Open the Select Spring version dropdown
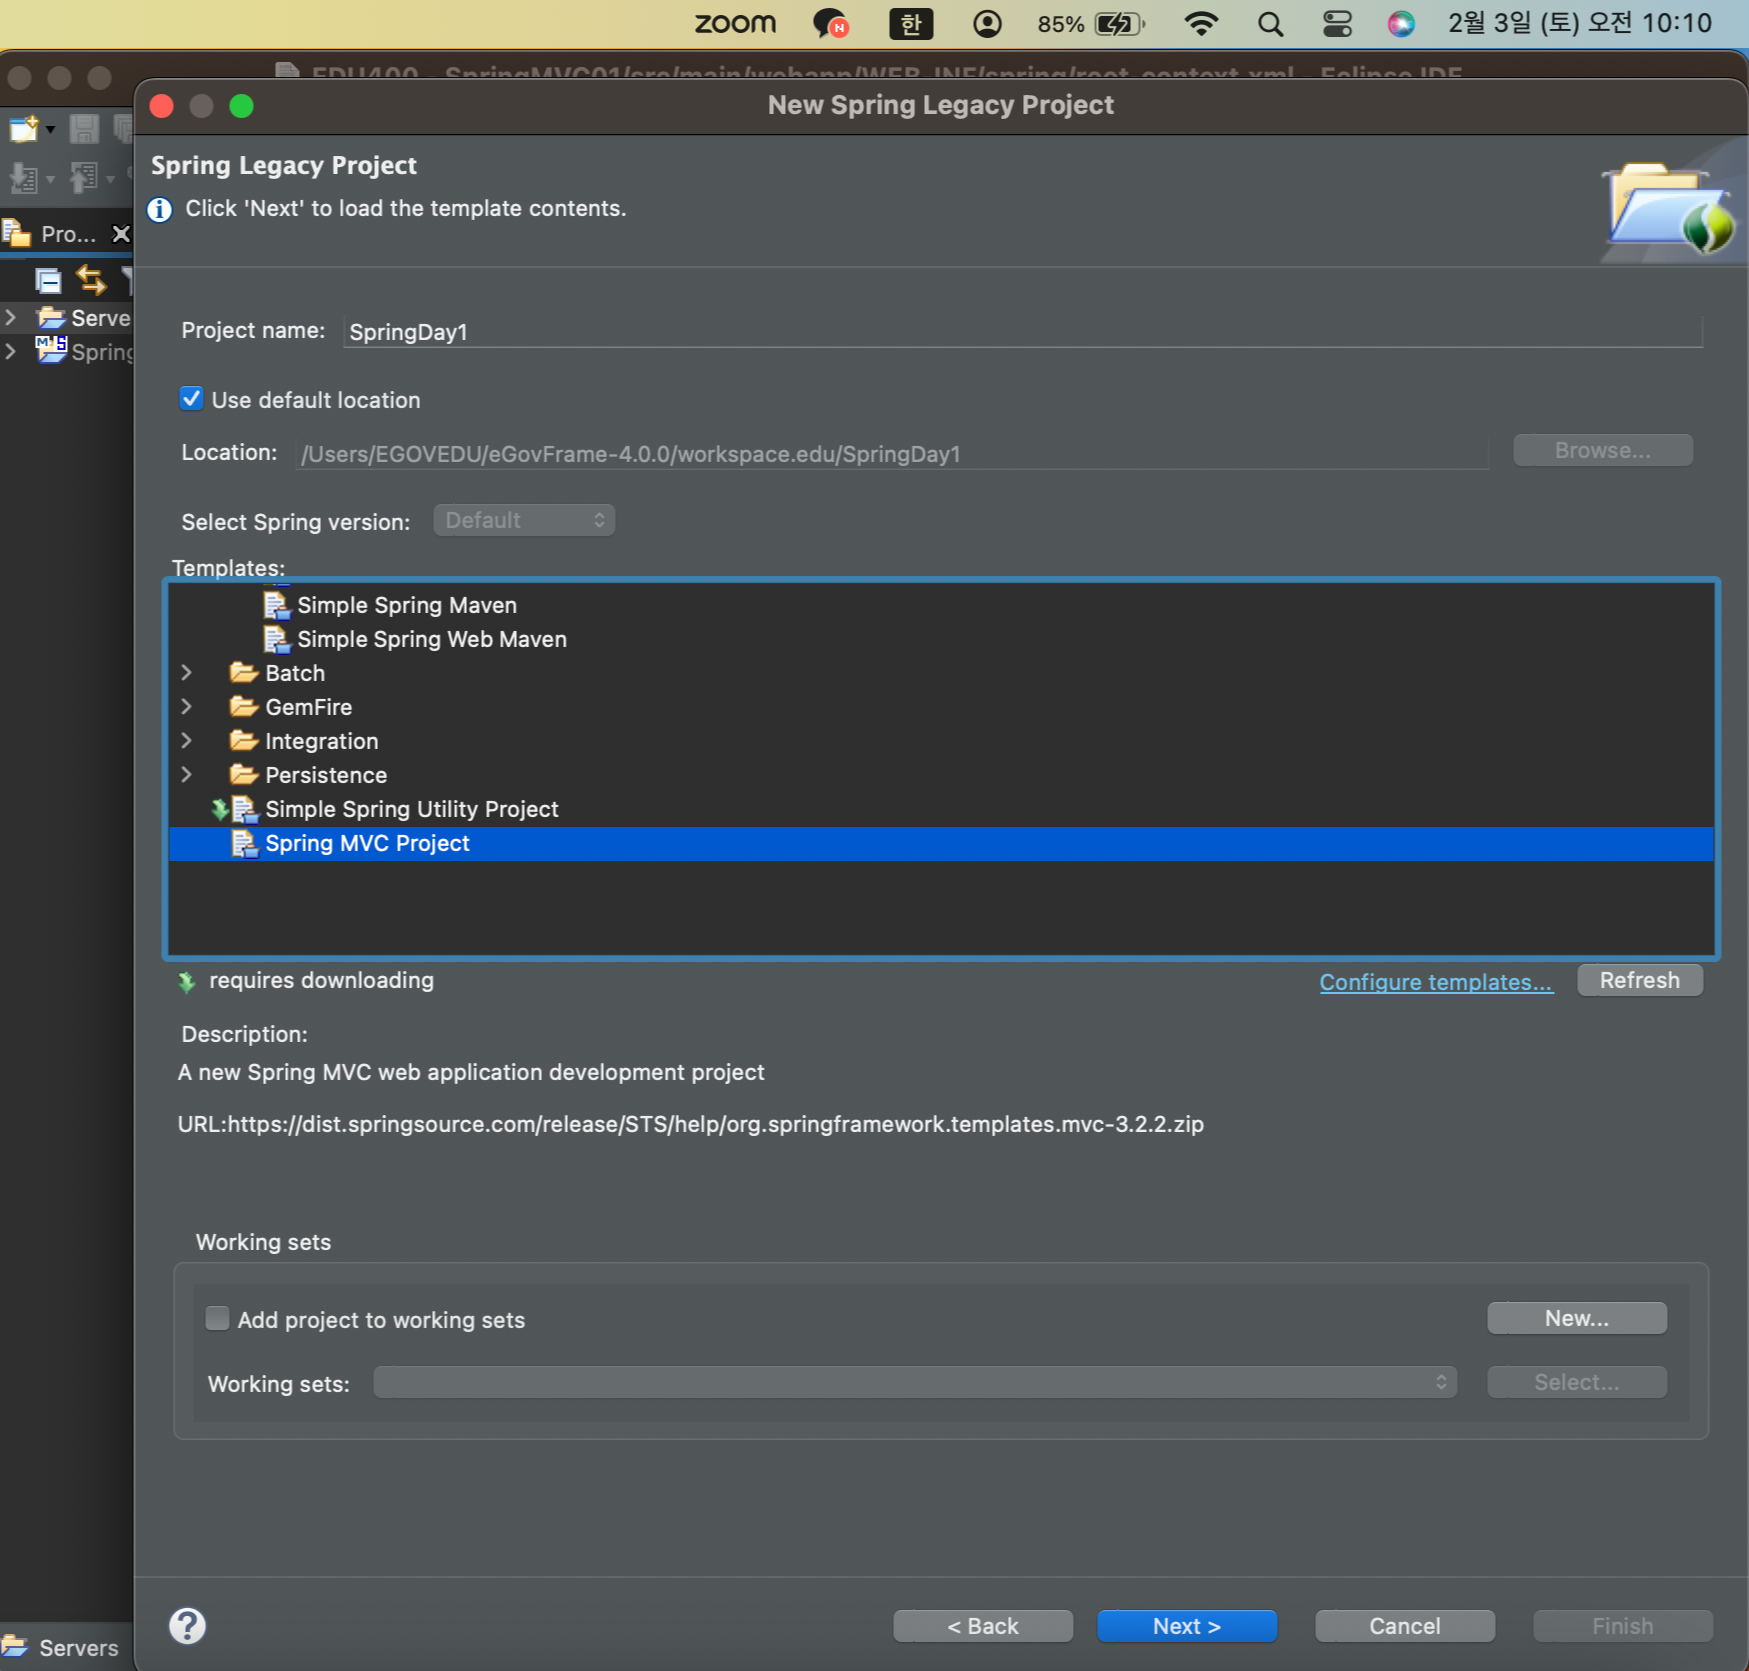The width and height of the screenshot is (1749, 1671). click(x=524, y=520)
